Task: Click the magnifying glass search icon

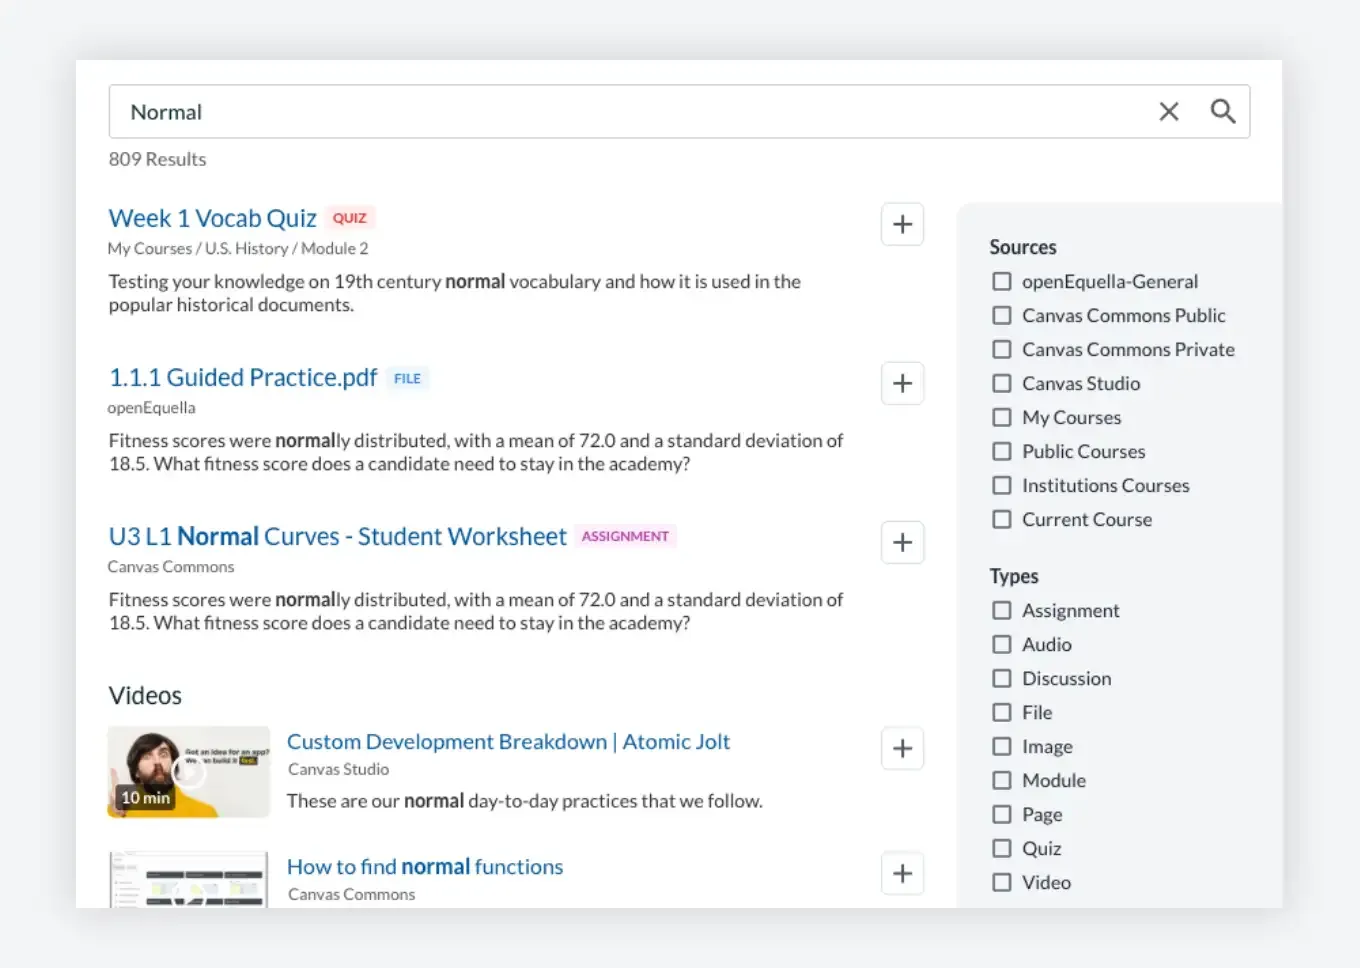Action: pos(1223,111)
